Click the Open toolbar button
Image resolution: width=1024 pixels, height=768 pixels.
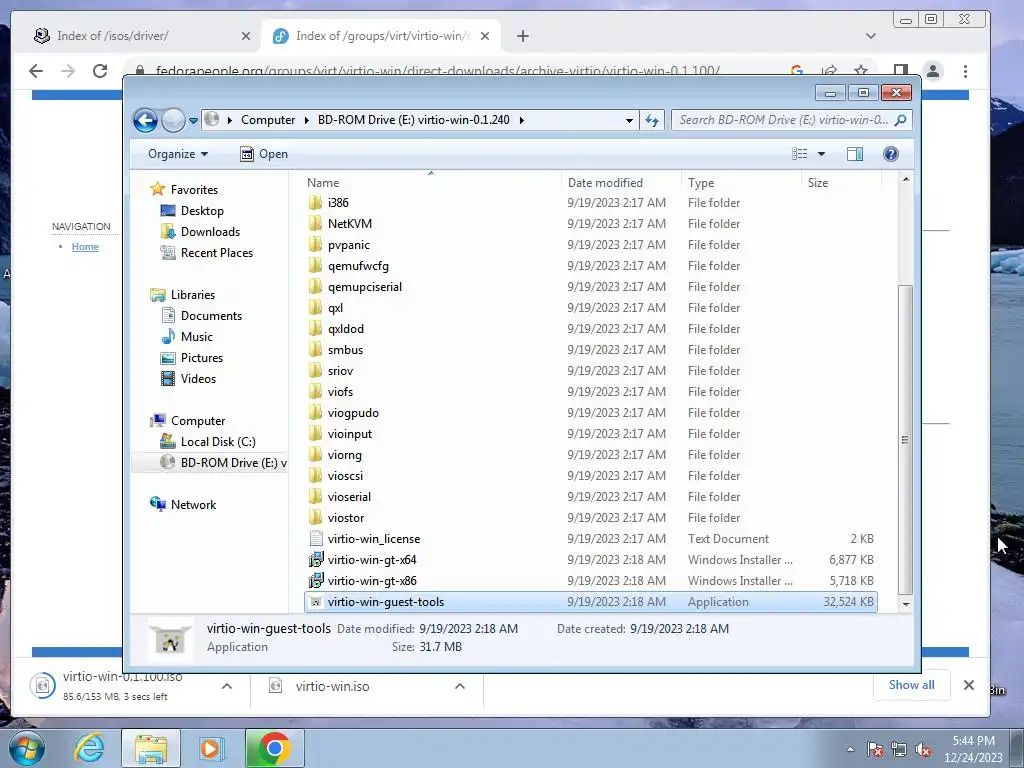click(264, 154)
